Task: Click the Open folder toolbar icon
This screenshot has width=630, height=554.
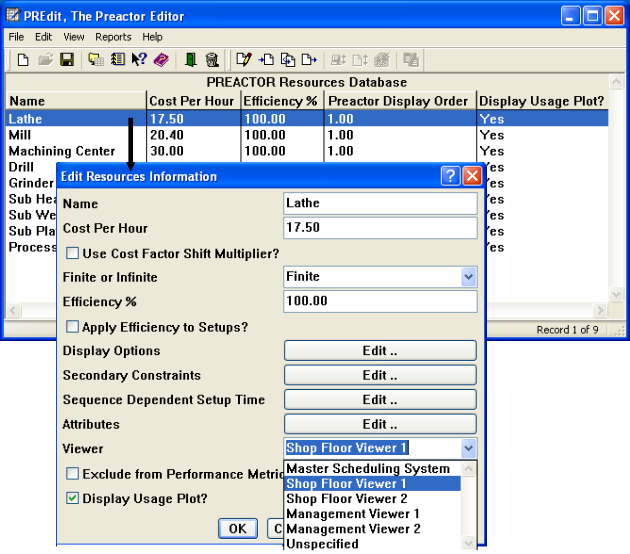Action: (45, 60)
